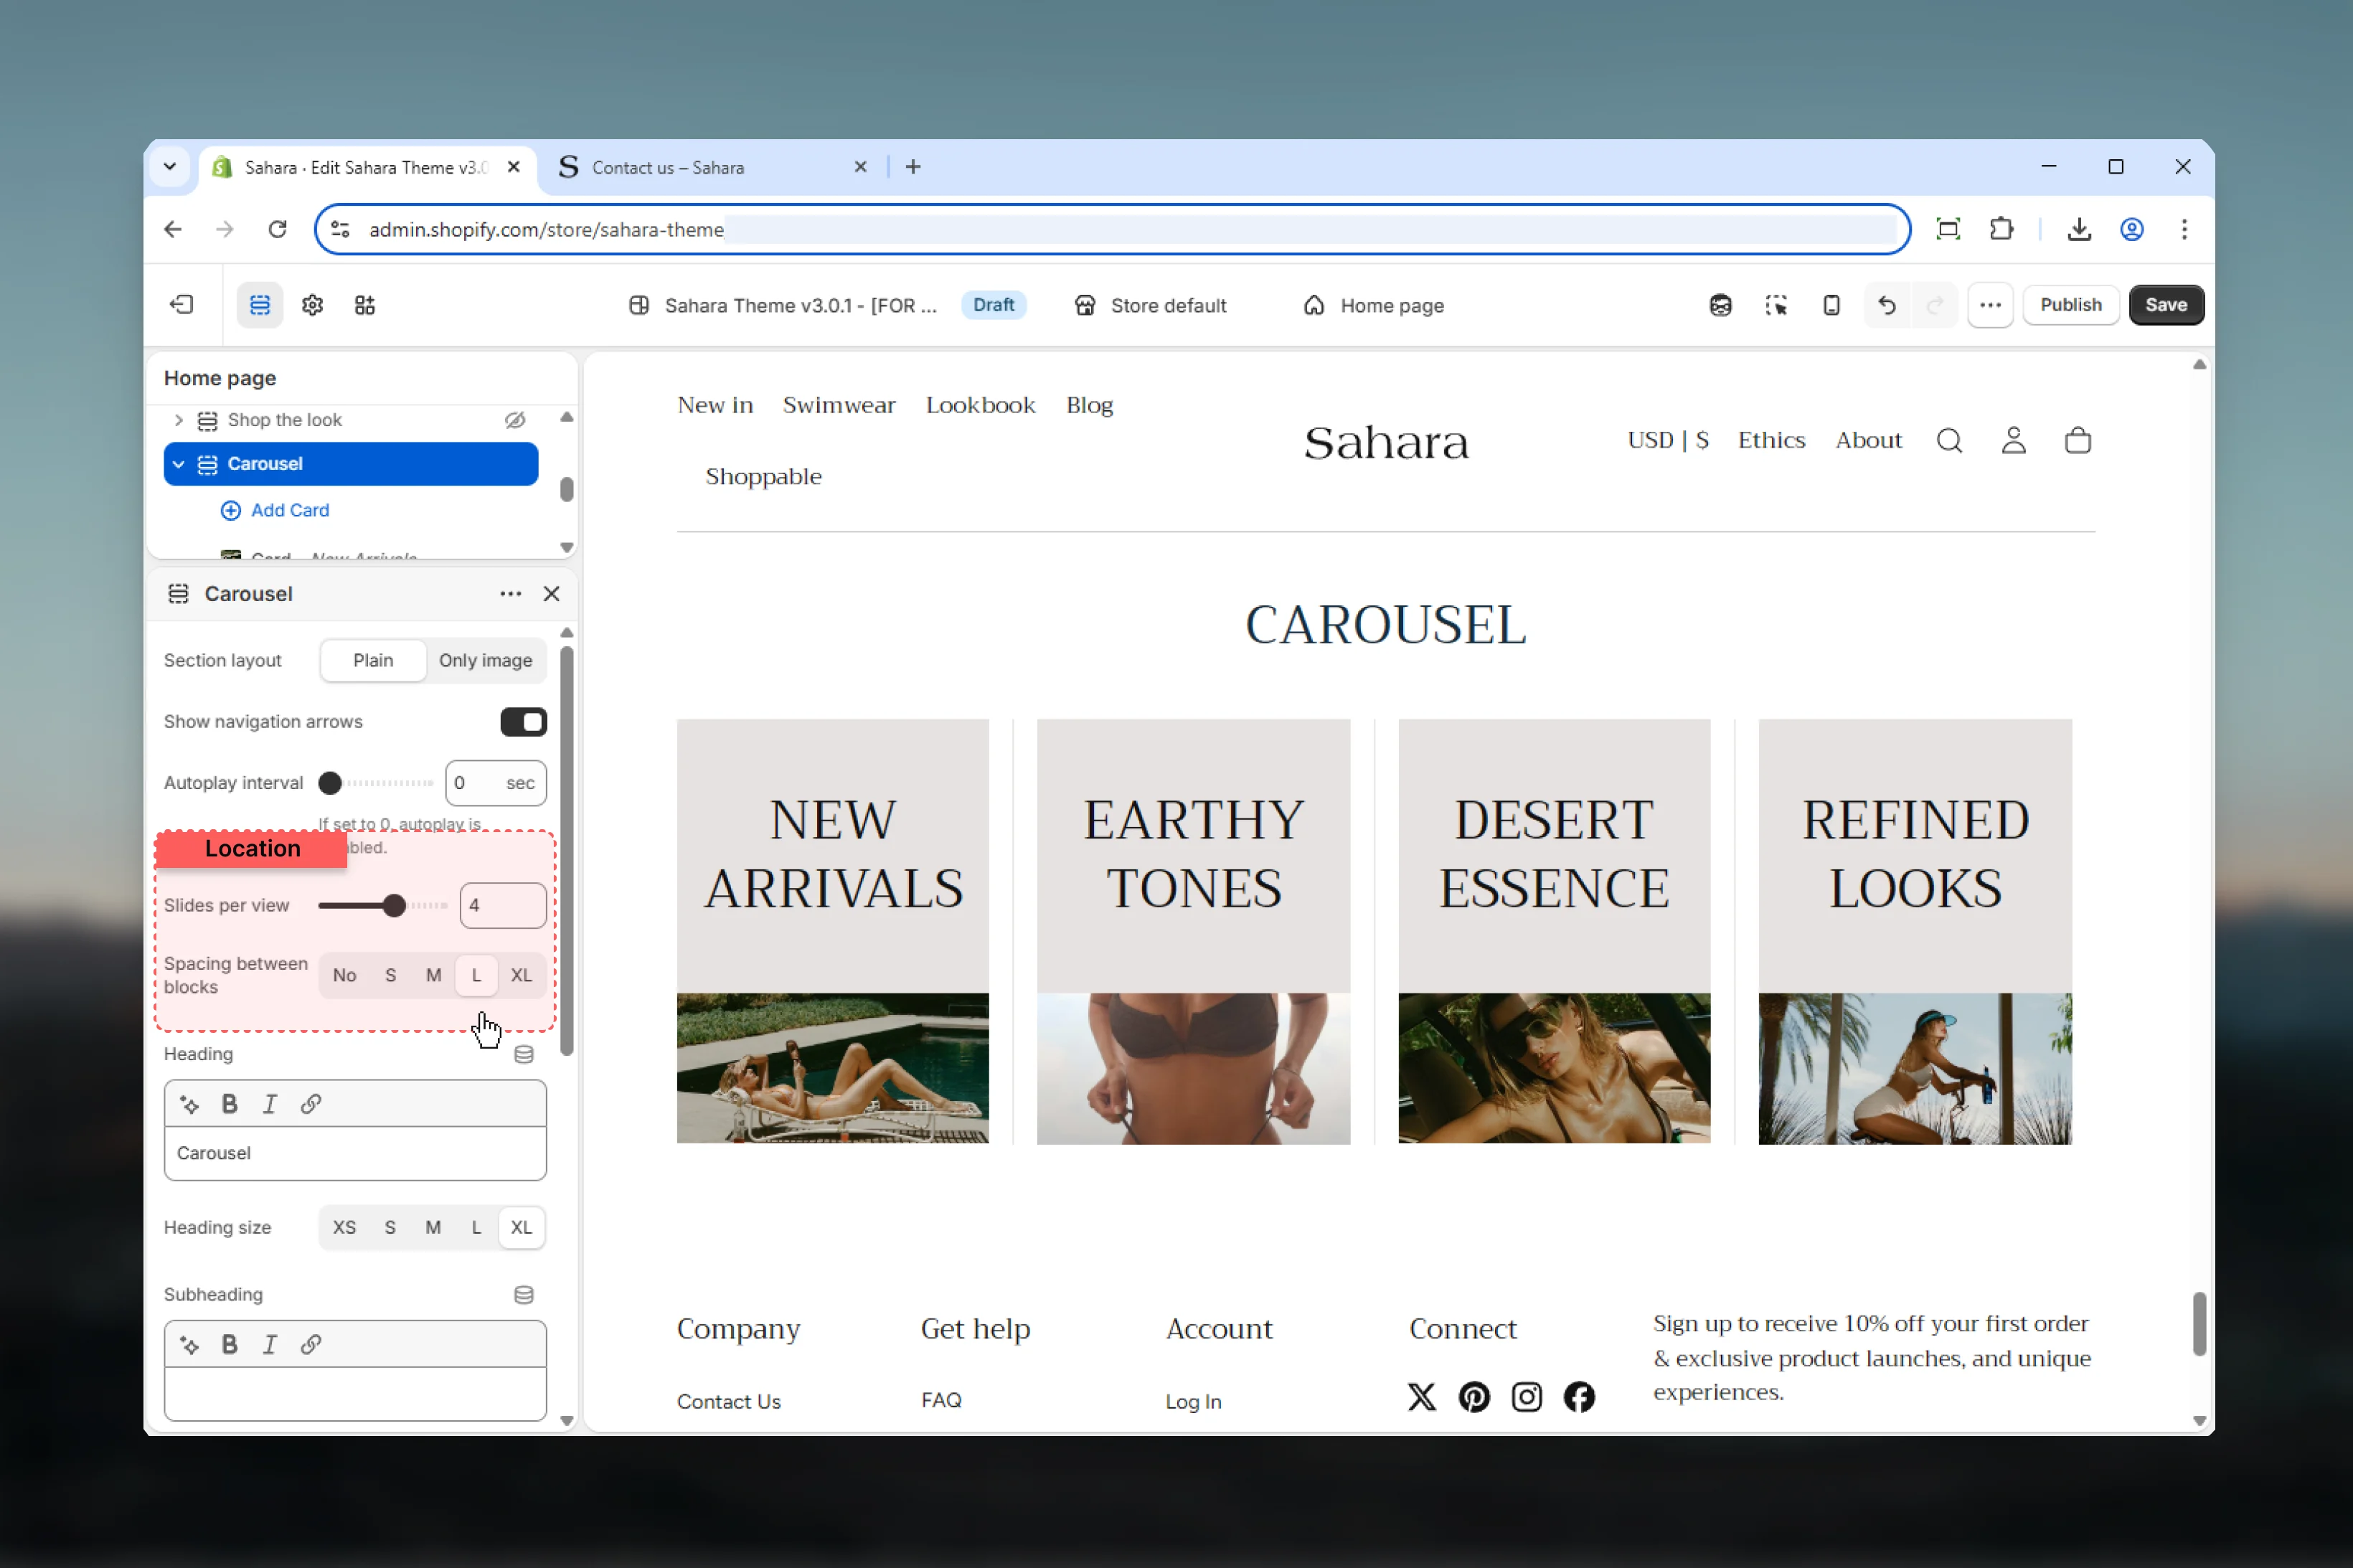Open the Facebook social link
2353x1568 pixels.
[1579, 1397]
